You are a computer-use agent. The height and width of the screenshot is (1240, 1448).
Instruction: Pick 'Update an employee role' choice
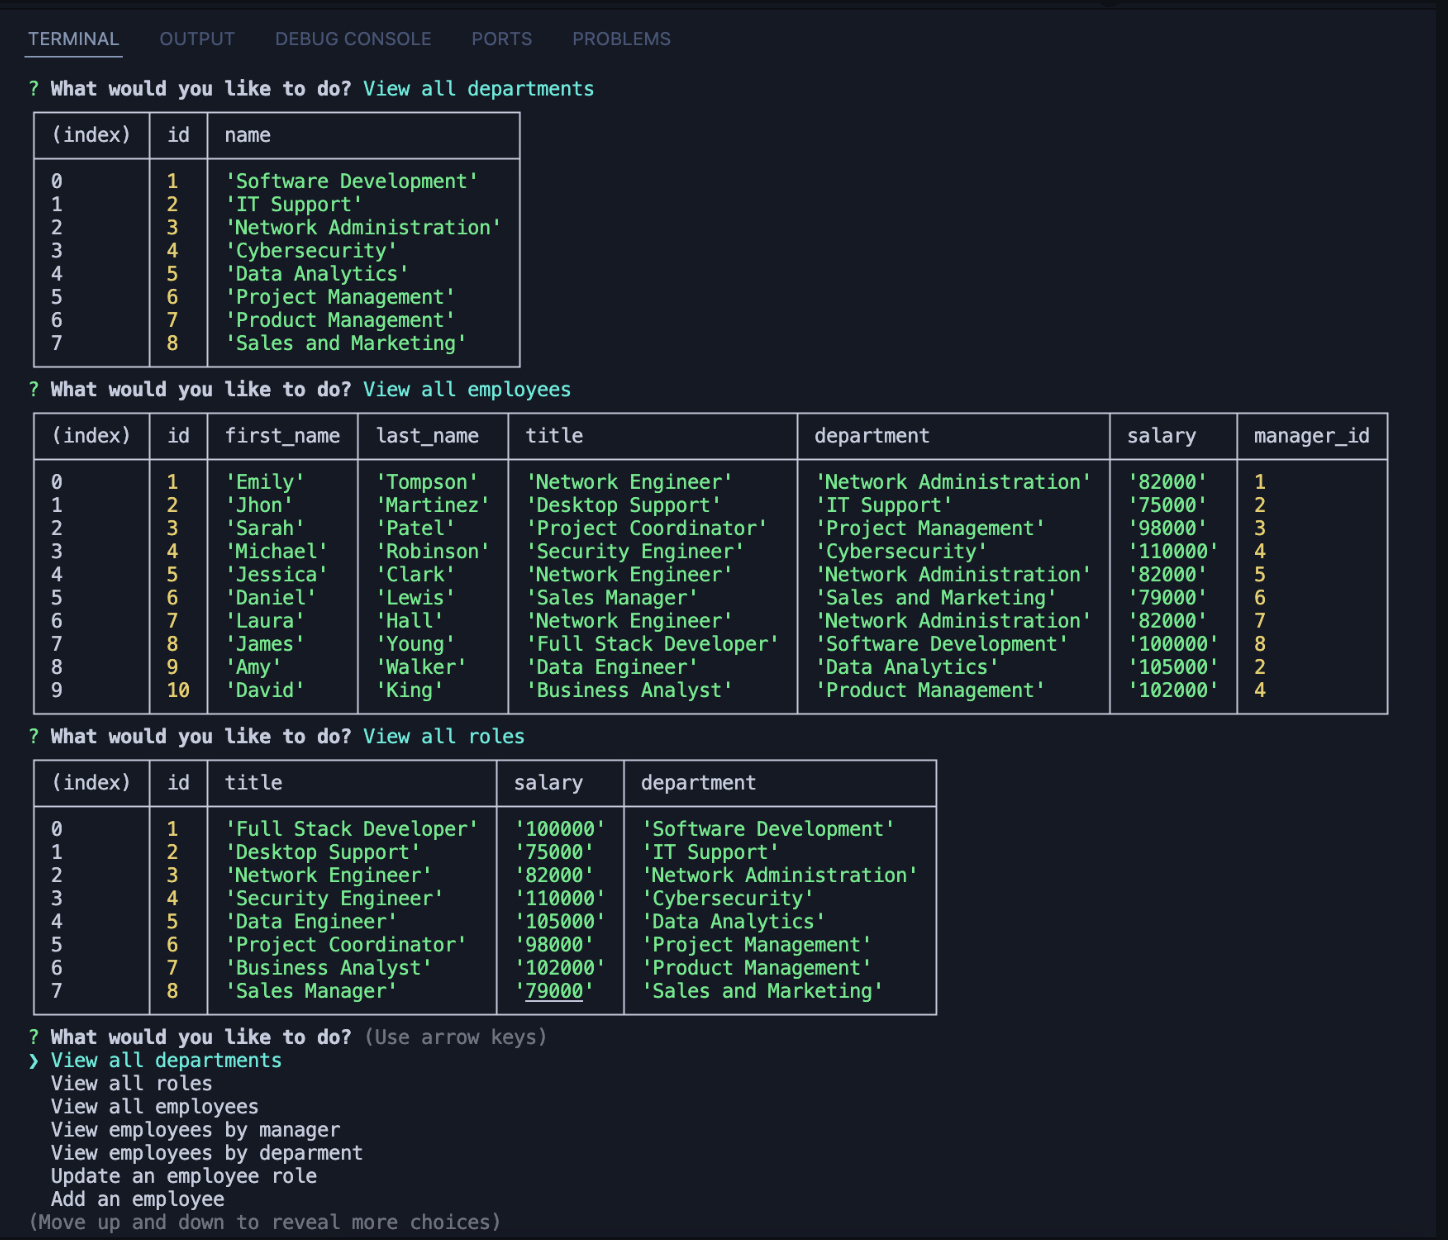click(x=183, y=1176)
